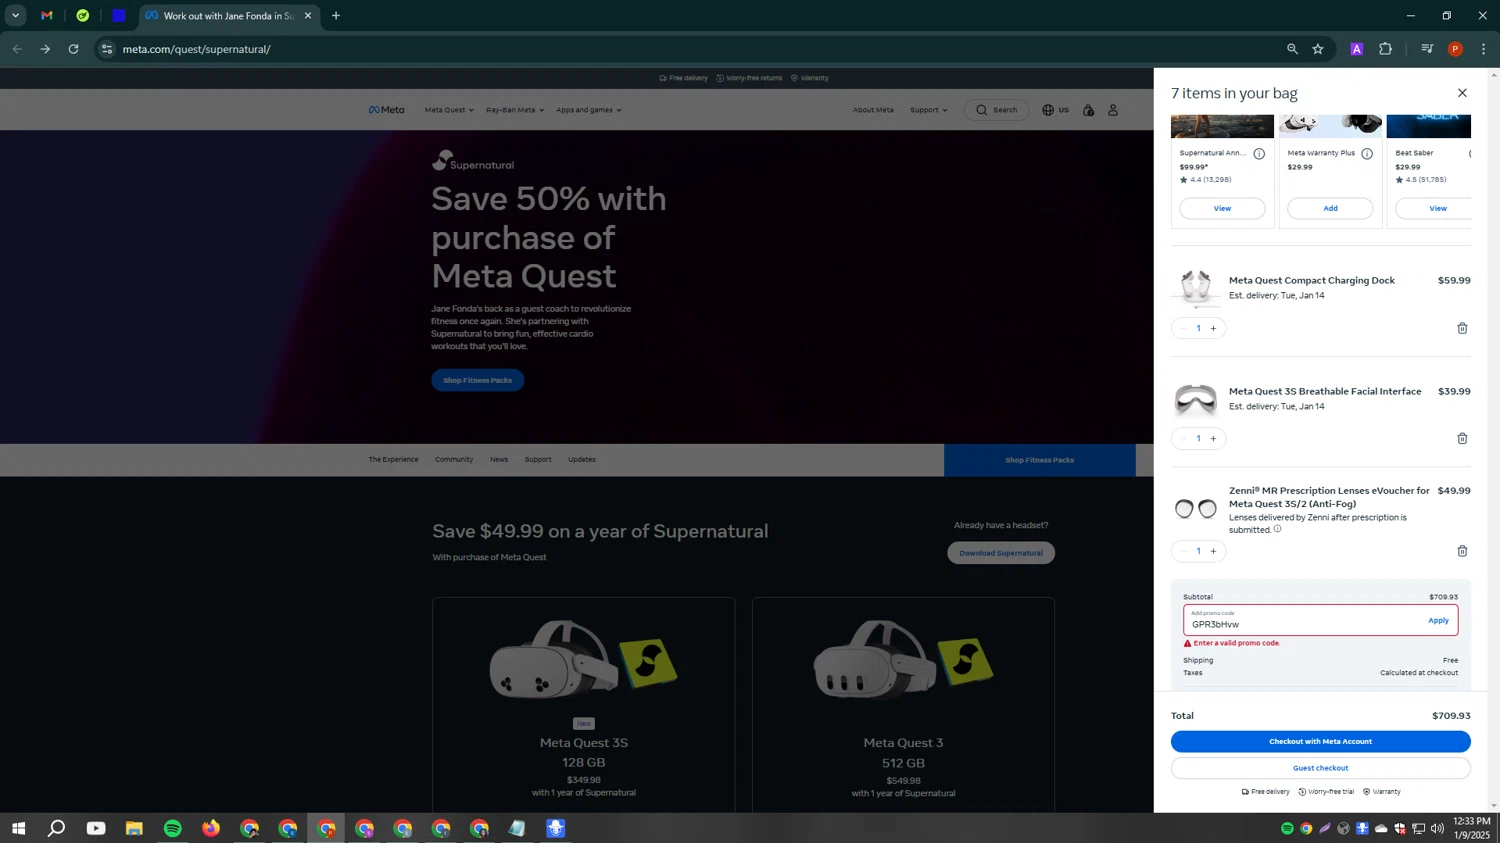
Task: Open the Chrome profile avatar
Action: [1455, 49]
